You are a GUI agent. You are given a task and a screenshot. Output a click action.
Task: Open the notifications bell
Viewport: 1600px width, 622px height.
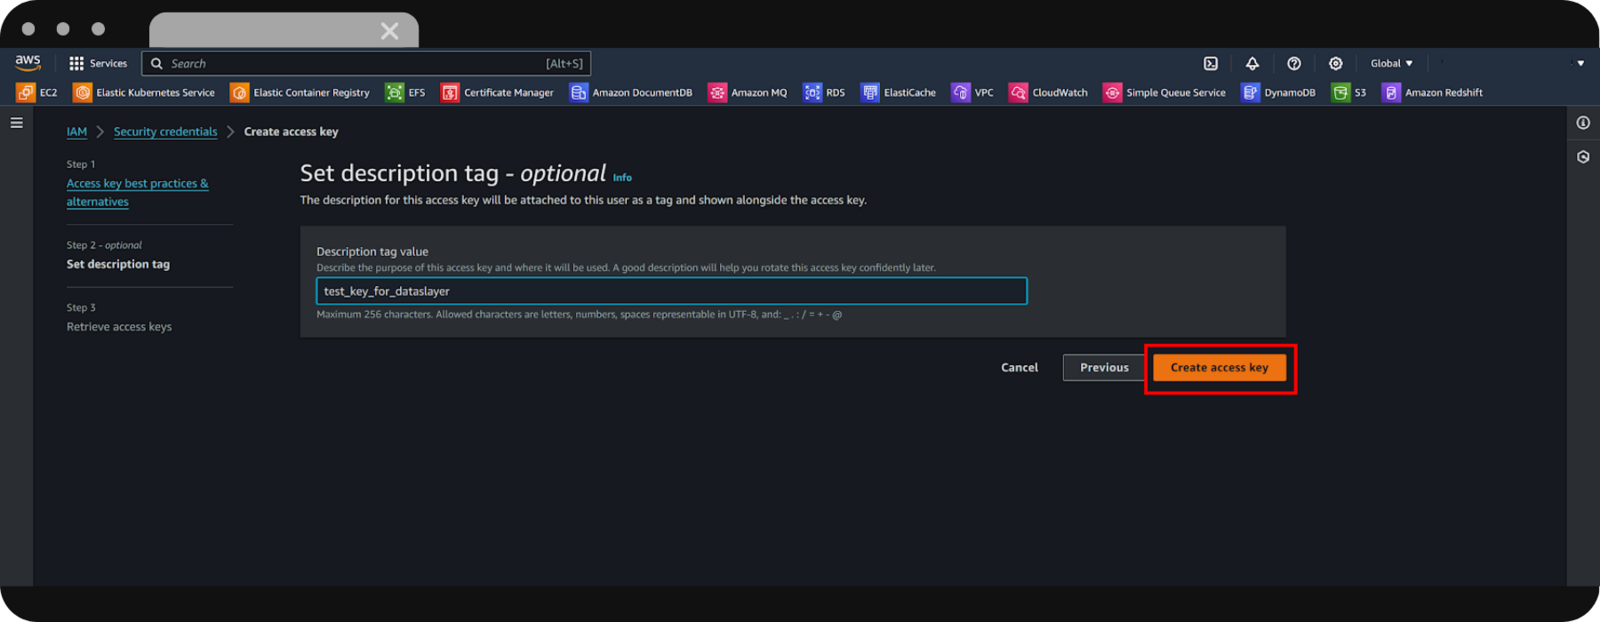[x=1252, y=63]
